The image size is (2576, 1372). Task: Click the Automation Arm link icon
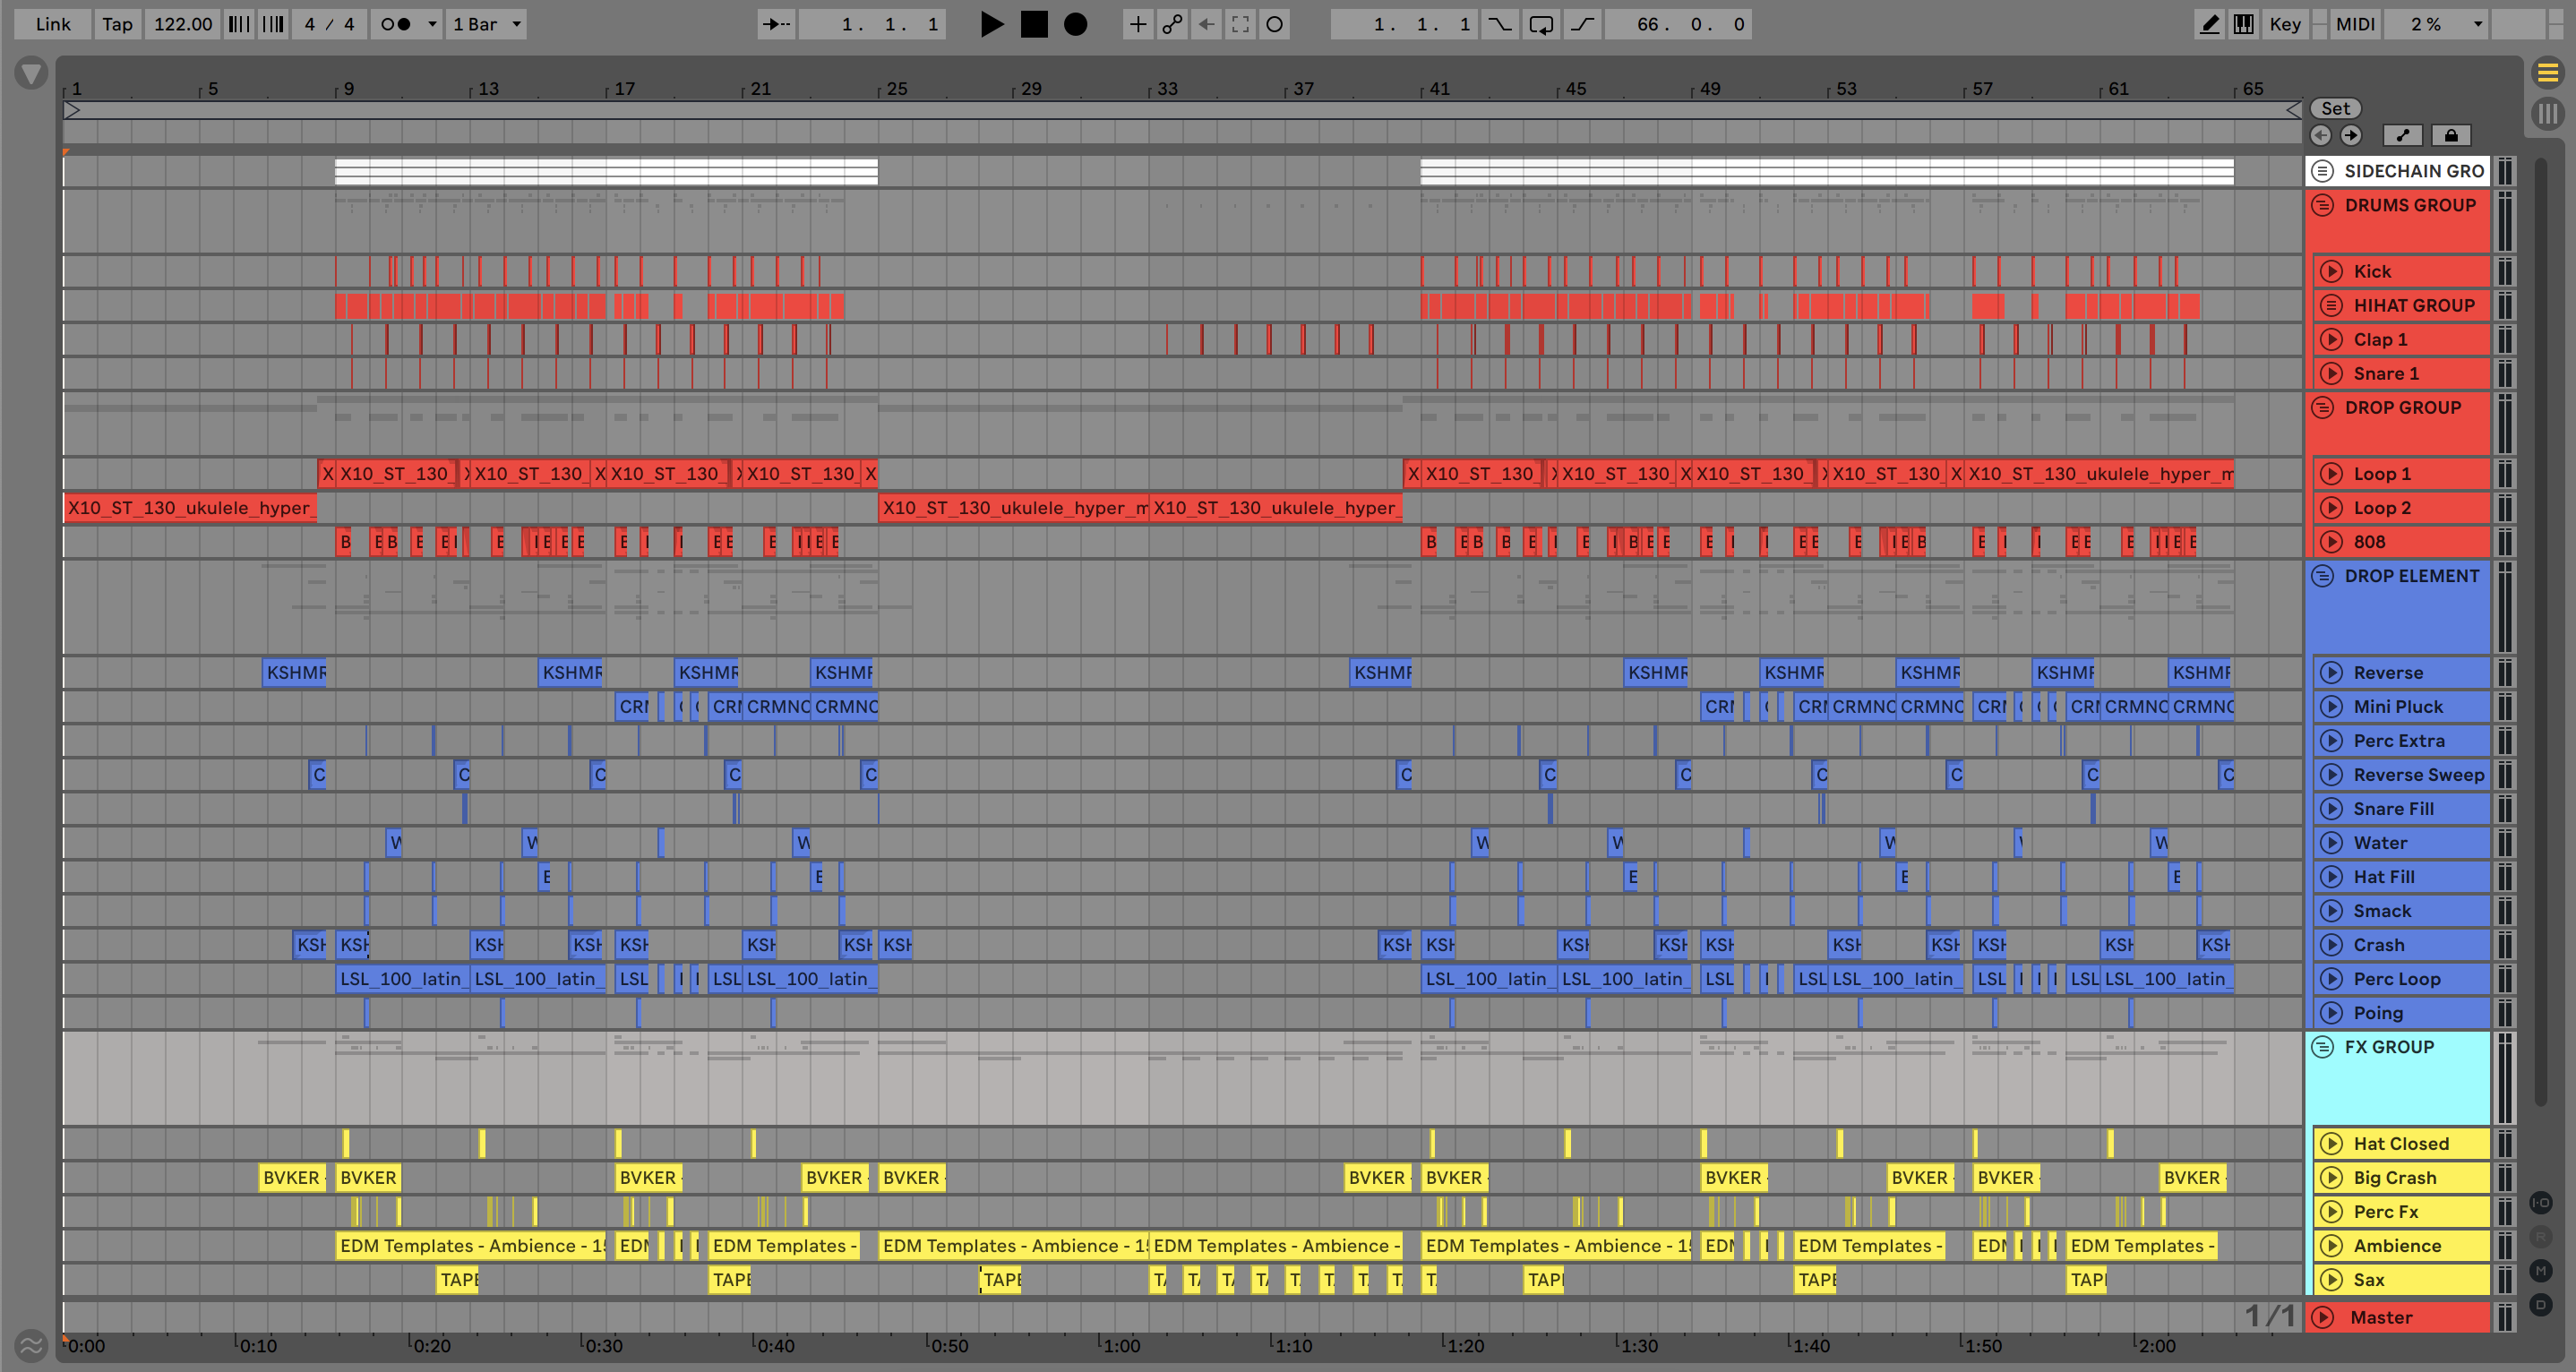point(1172,24)
